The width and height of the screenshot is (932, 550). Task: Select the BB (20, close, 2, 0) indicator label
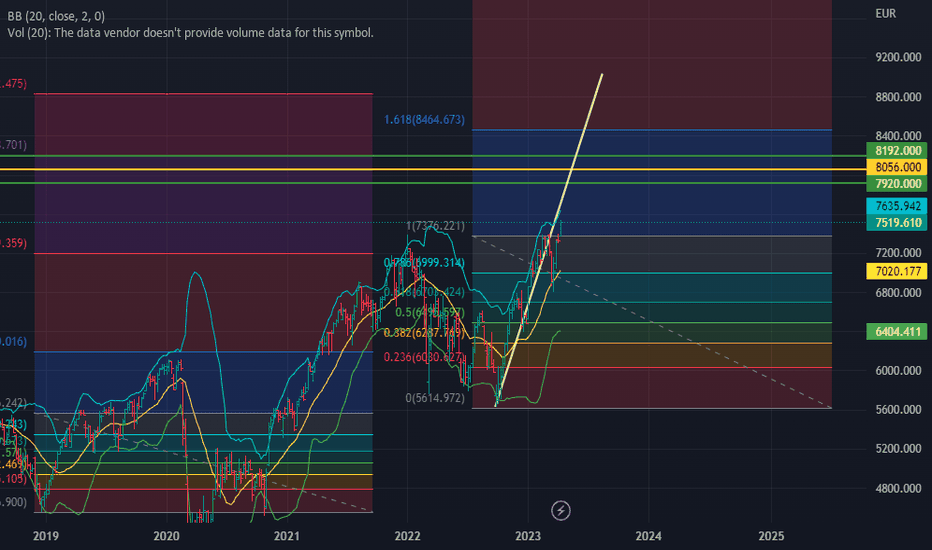56,16
